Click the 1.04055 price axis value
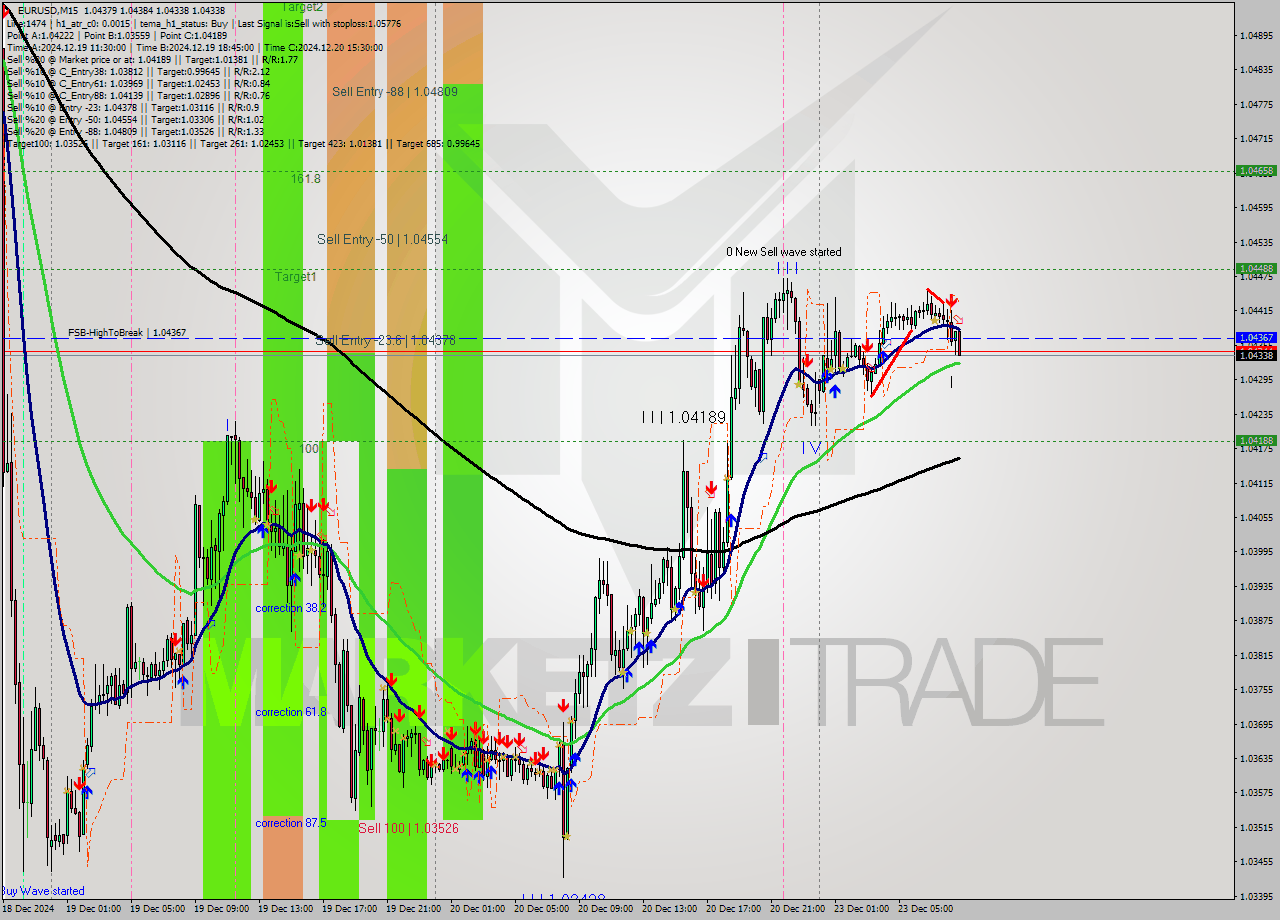1280x920 pixels. click(x=1256, y=518)
